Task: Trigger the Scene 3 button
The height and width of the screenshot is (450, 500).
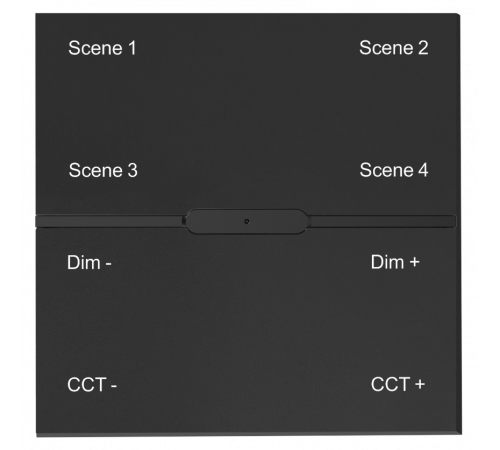Action: (x=103, y=170)
